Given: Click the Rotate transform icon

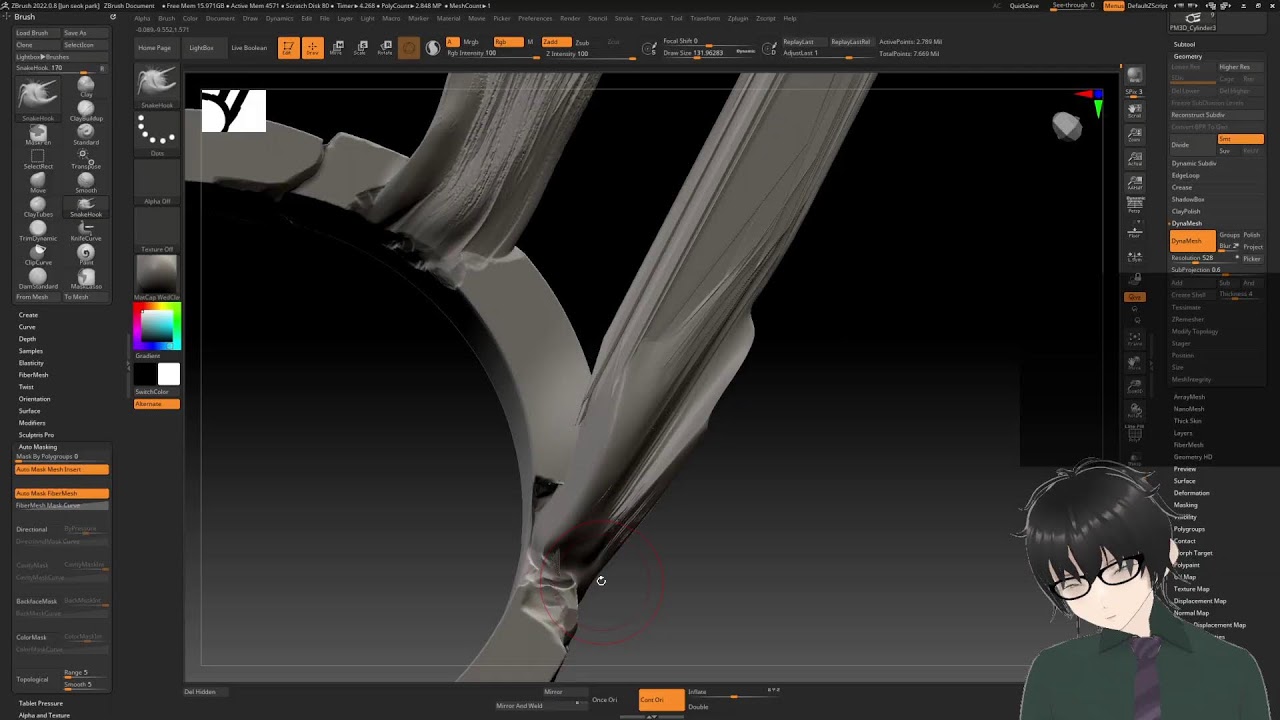Looking at the screenshot, I should pyautogui.click(x=385, y=47).
